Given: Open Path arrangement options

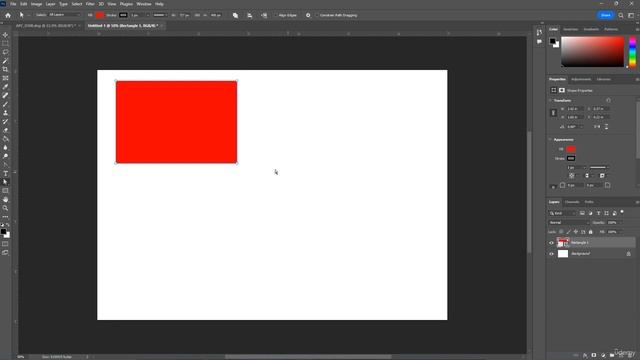Looking at the screenshot, I should (264, 15).
